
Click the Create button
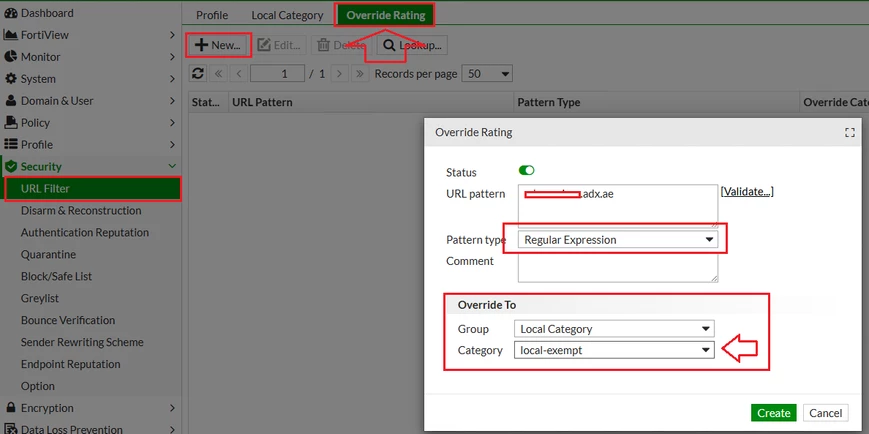click(774, 413)
